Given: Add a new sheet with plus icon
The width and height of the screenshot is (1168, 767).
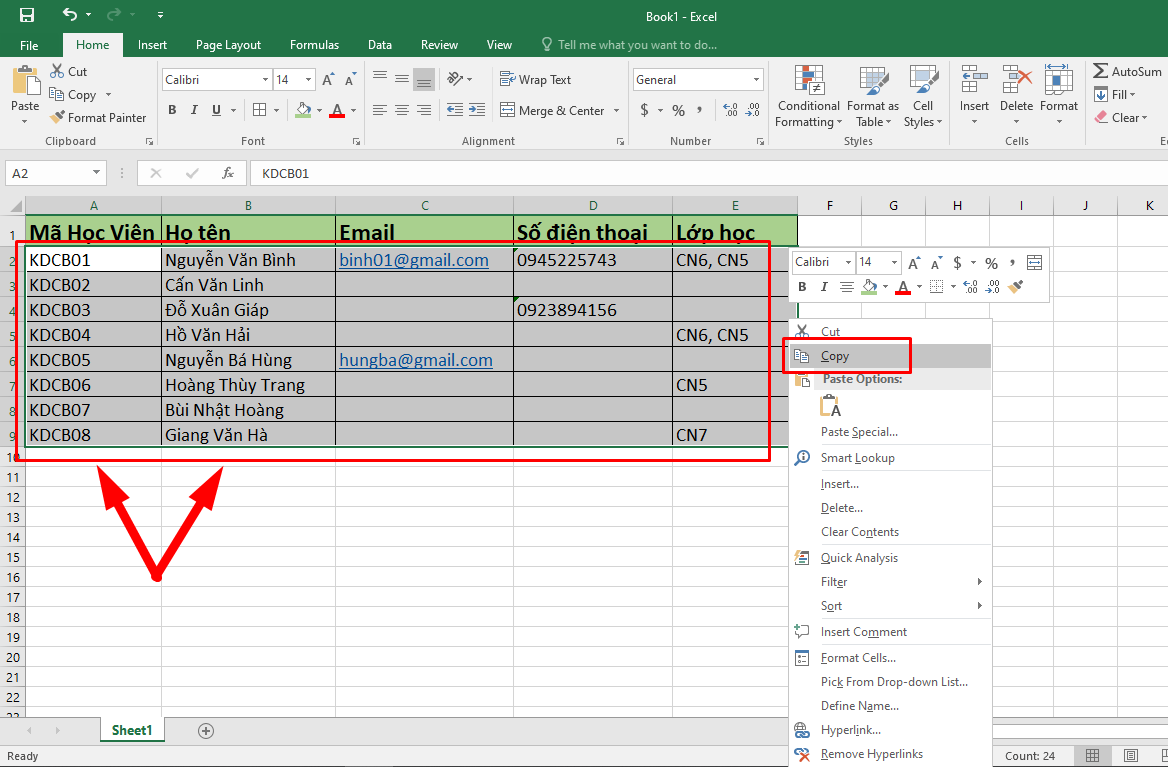Looking at the screenshot, I should [206, 731].
